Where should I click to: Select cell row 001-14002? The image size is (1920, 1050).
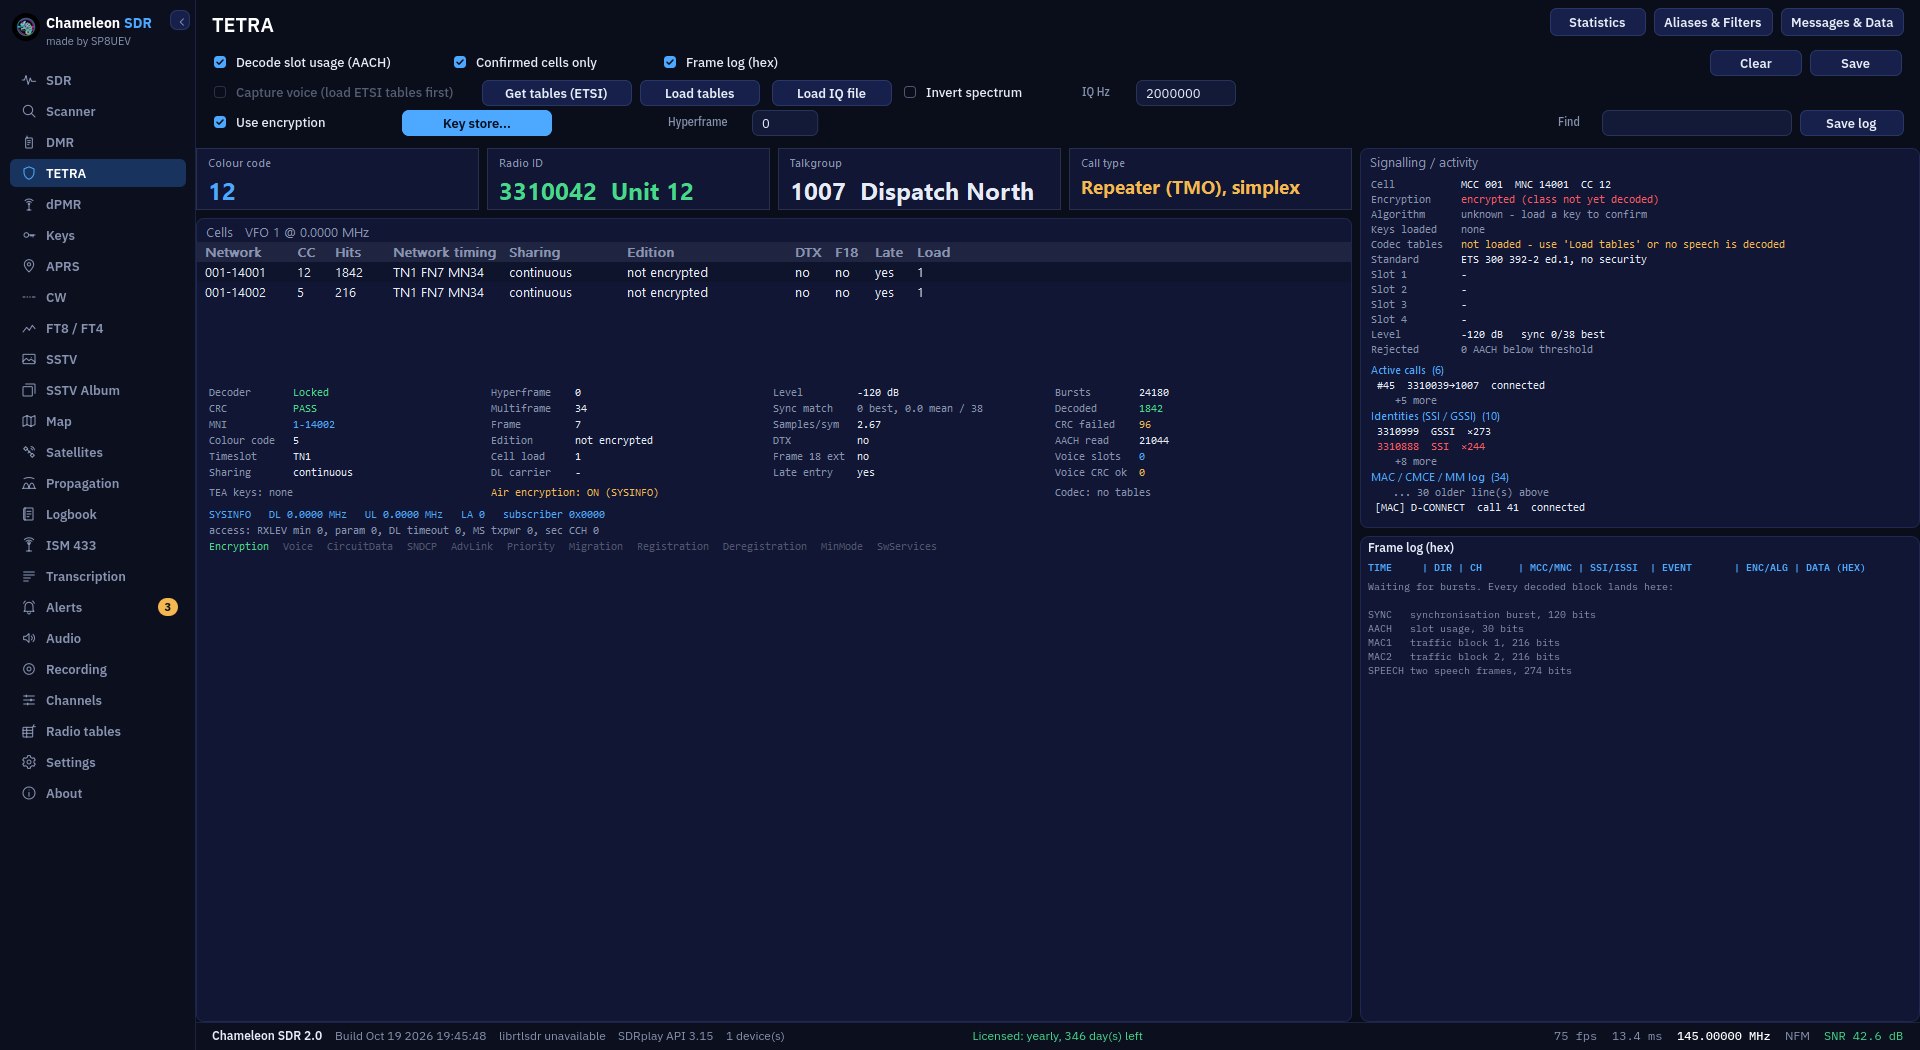click(x=773, y=293)
